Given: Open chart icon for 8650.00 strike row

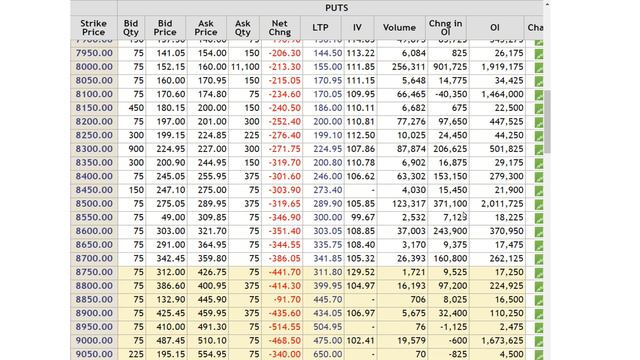Looking at the screenshot, I should (539, 246).
